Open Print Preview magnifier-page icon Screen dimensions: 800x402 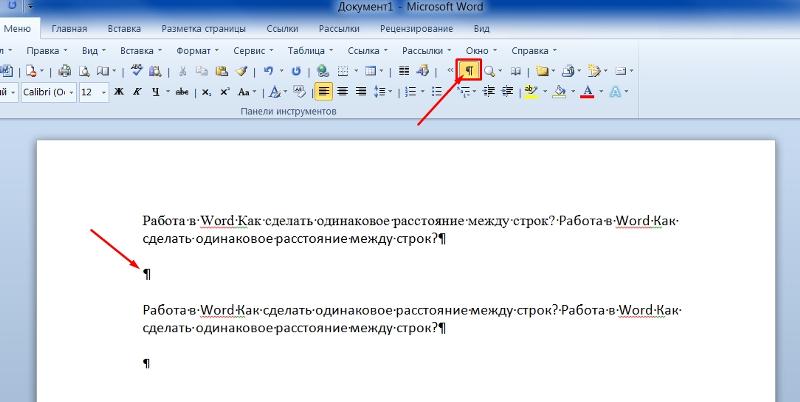[x=85, y=71]
